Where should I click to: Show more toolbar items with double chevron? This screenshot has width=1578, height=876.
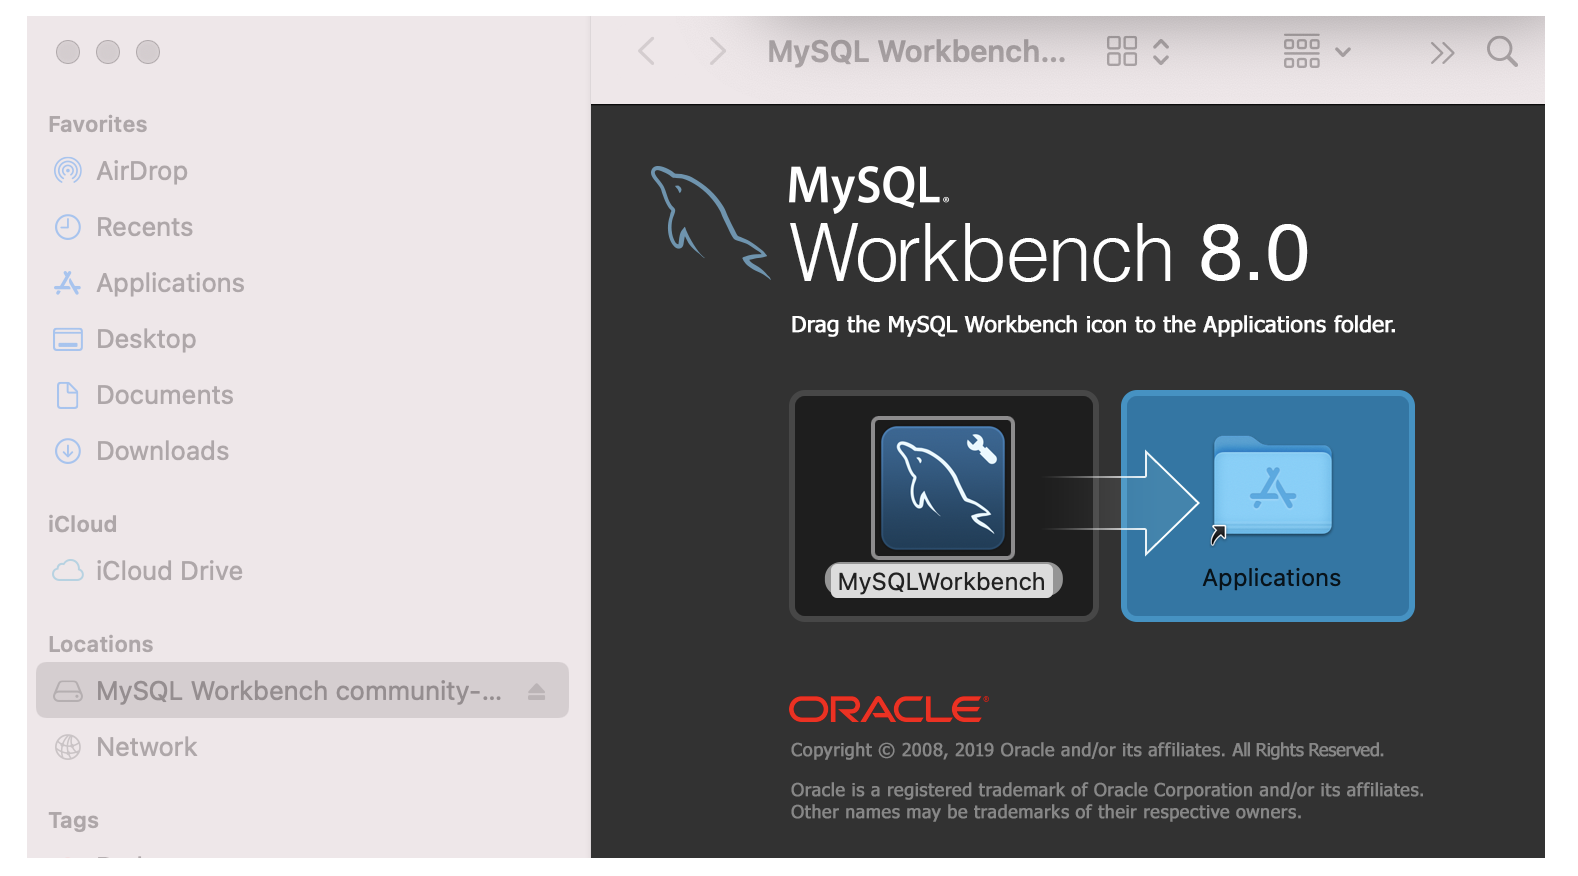(x=1442, y=52)
